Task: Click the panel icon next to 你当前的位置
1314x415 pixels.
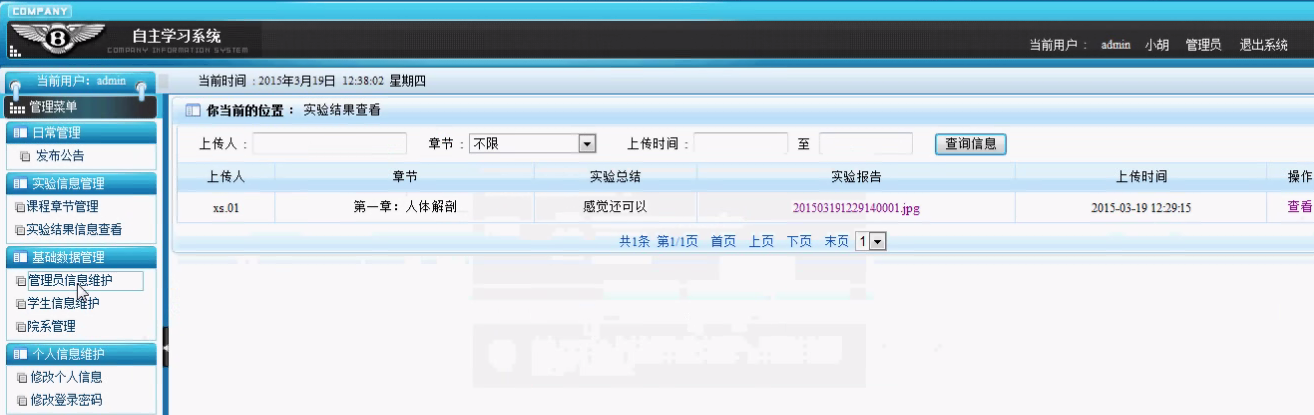Action: pyautogui.click(x=193, y=110)
